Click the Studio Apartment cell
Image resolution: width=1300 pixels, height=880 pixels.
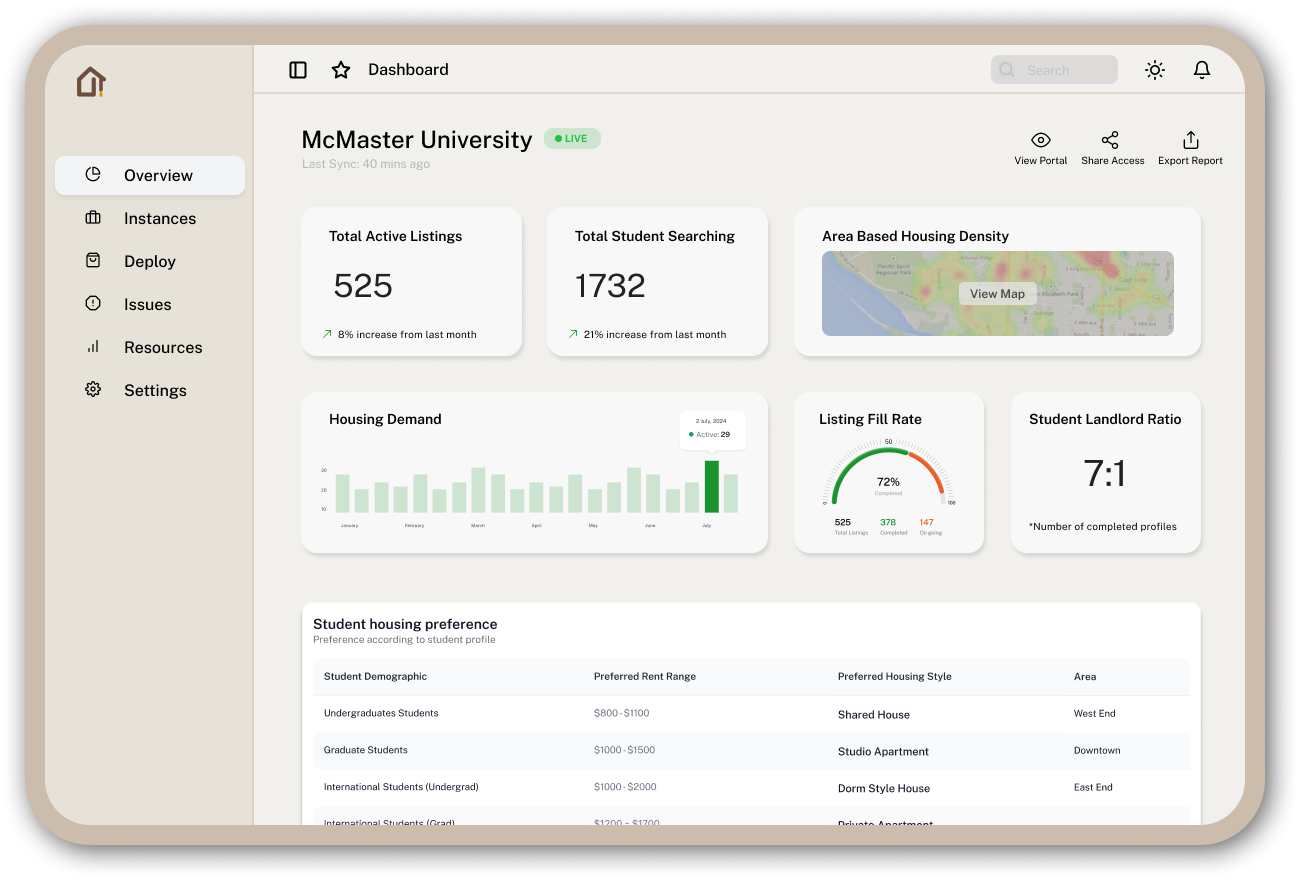tap(883, 752)
